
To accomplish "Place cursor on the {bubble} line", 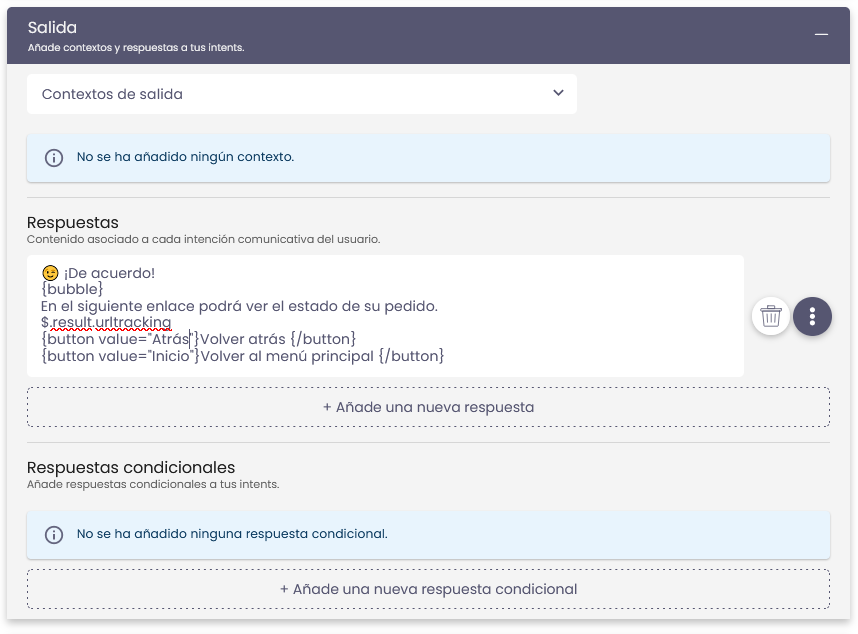I will pyautogui.click(x=72, y=289).
